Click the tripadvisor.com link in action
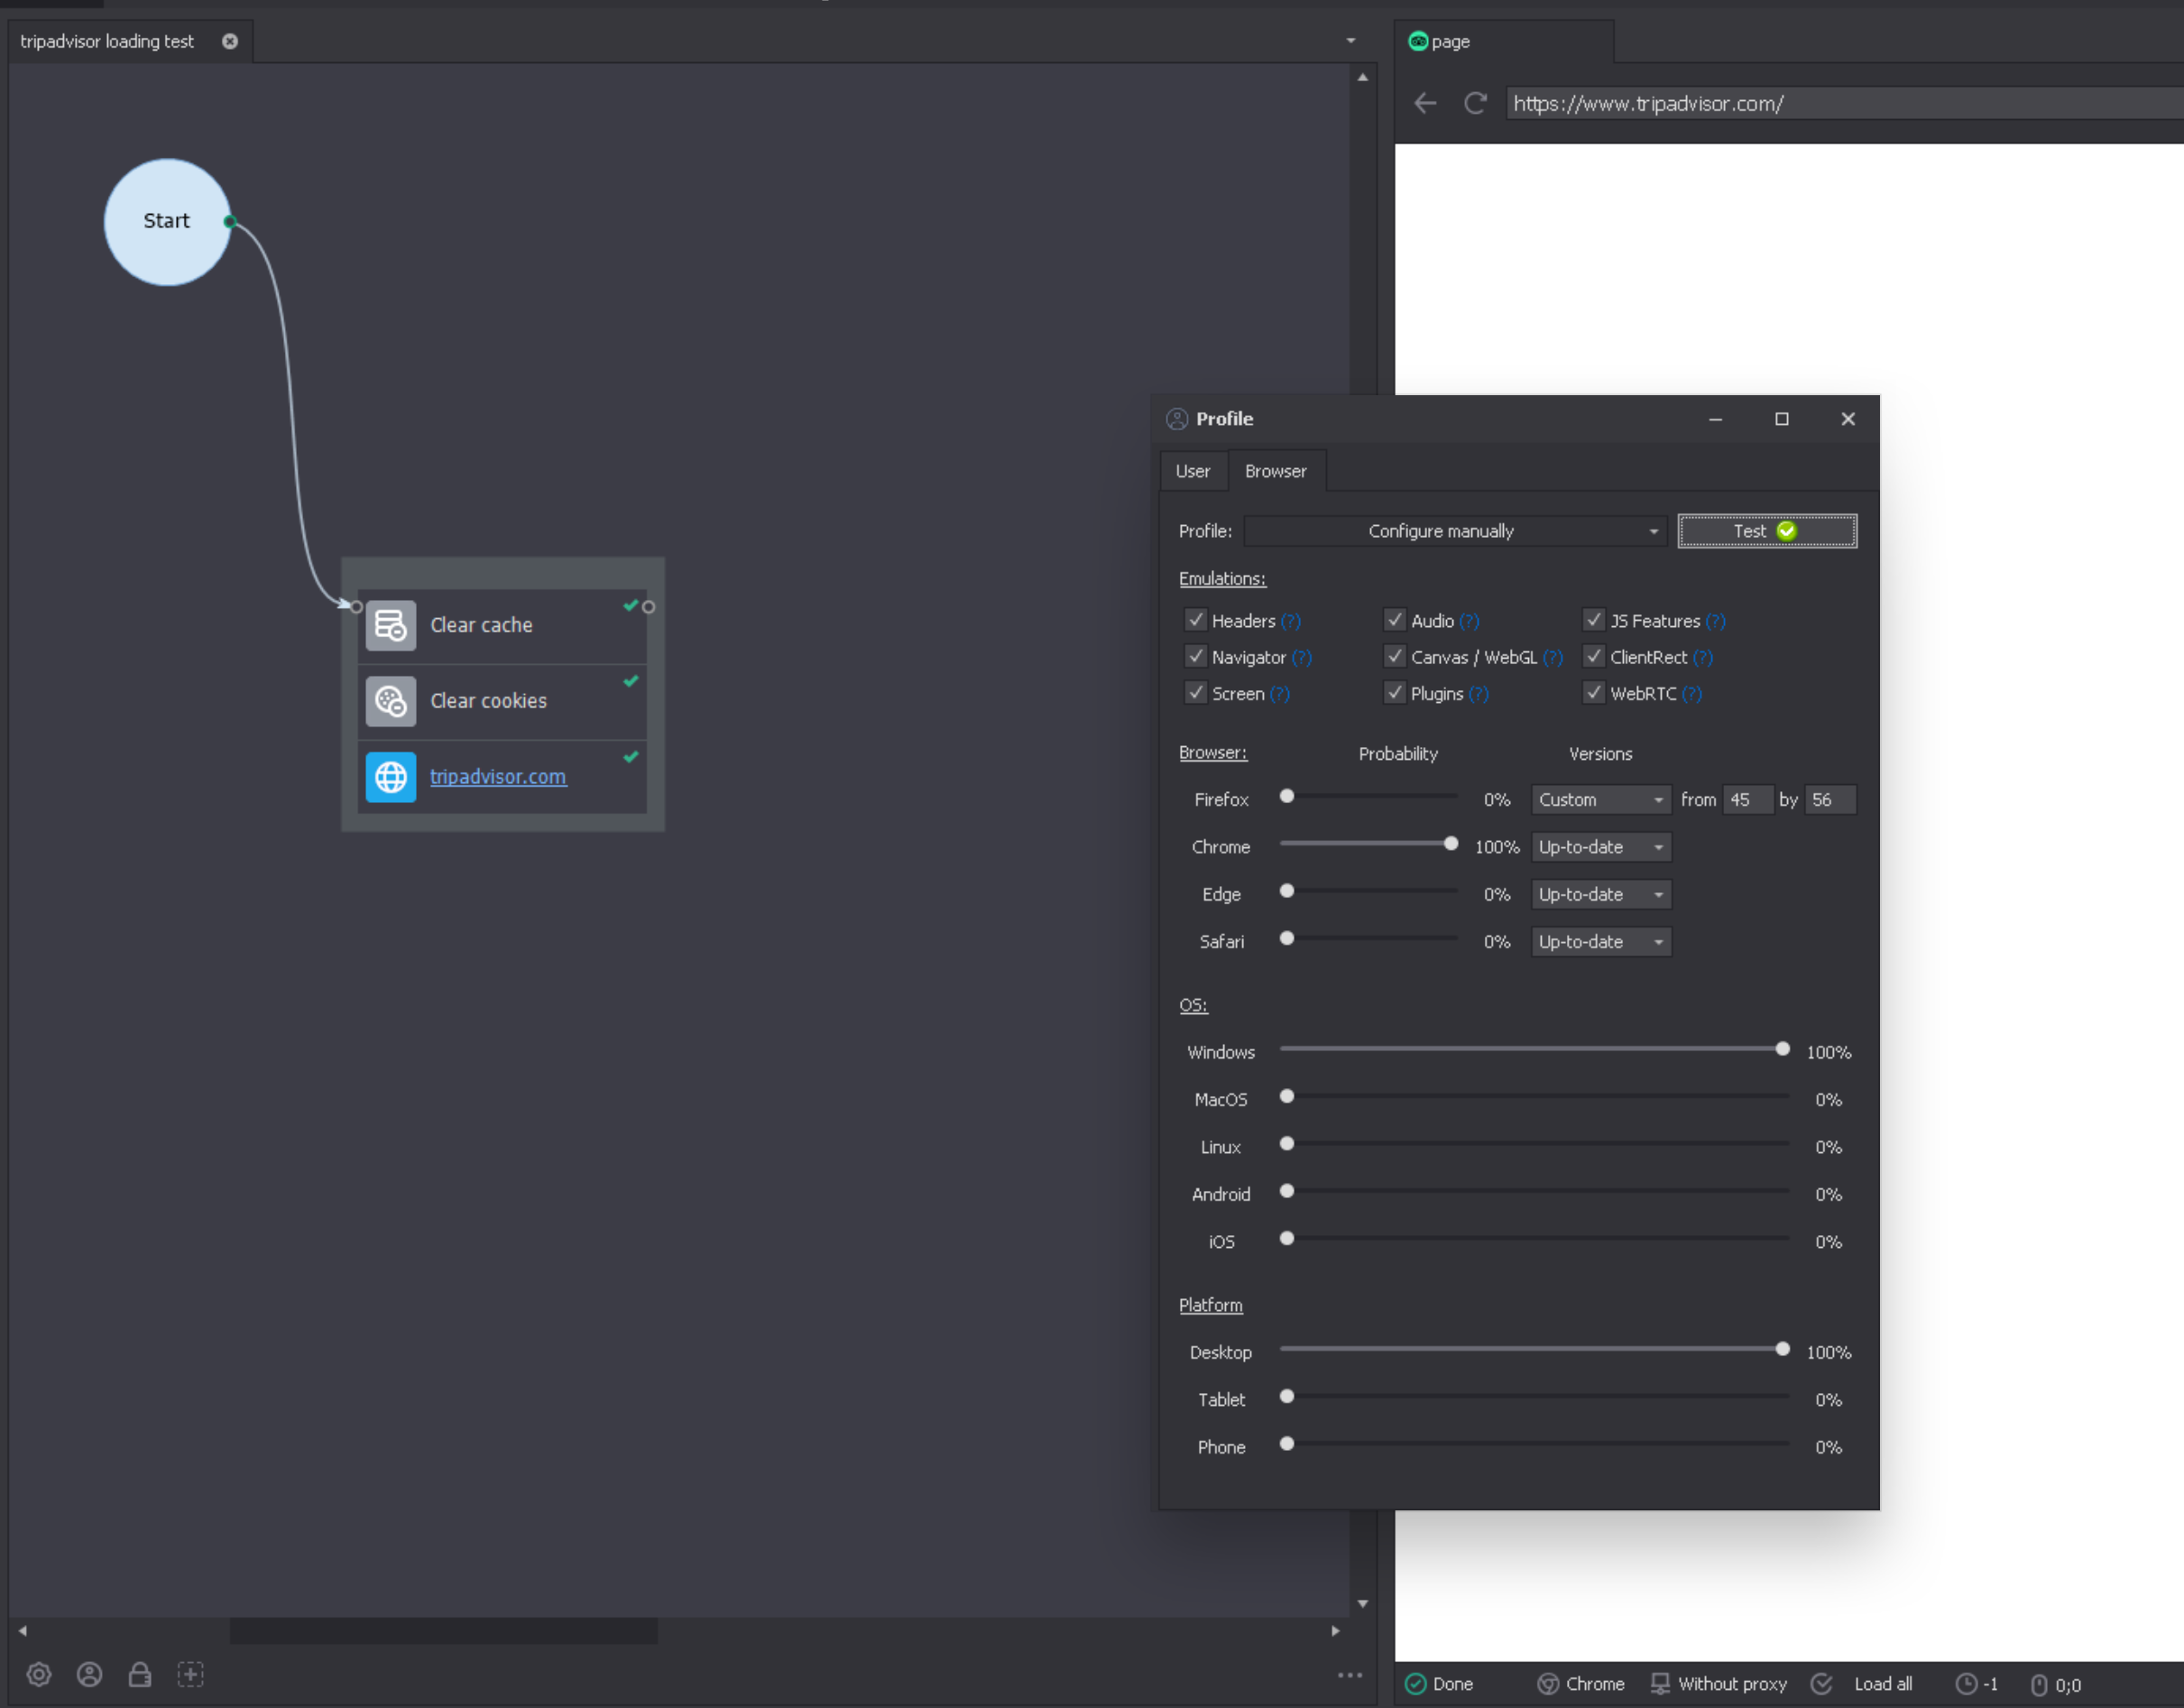Screen dimensions: 2184x1708 click(x=498, y=776)
